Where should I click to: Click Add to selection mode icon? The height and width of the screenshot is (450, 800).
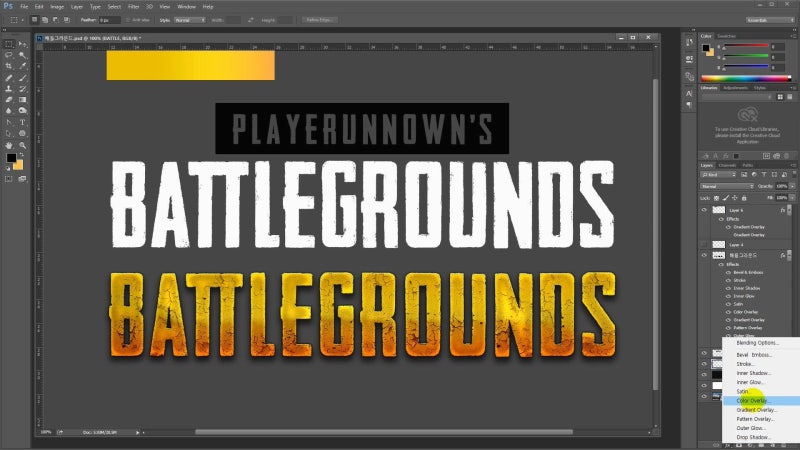[45, 20]
